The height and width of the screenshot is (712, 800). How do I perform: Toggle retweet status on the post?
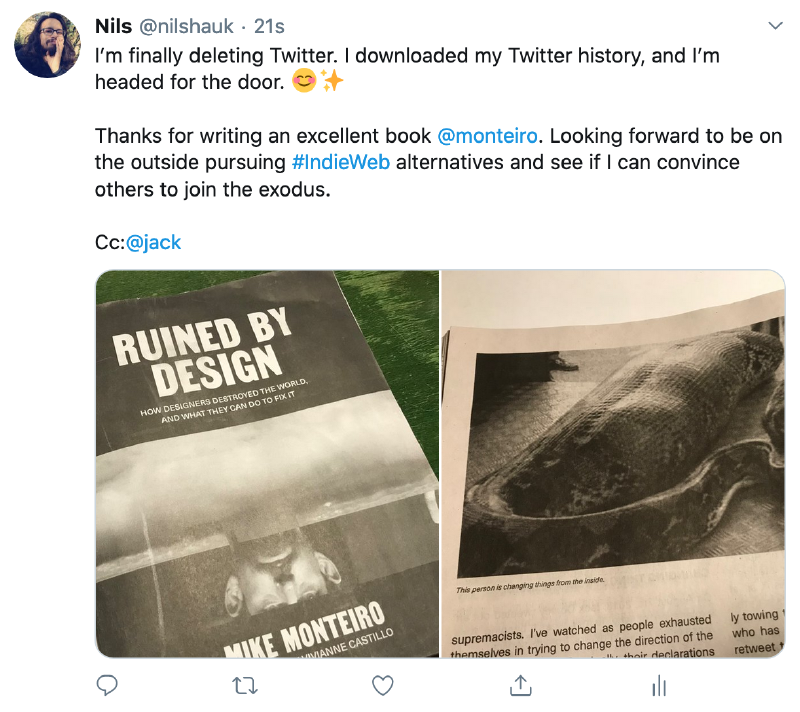(x=243, y=686)
